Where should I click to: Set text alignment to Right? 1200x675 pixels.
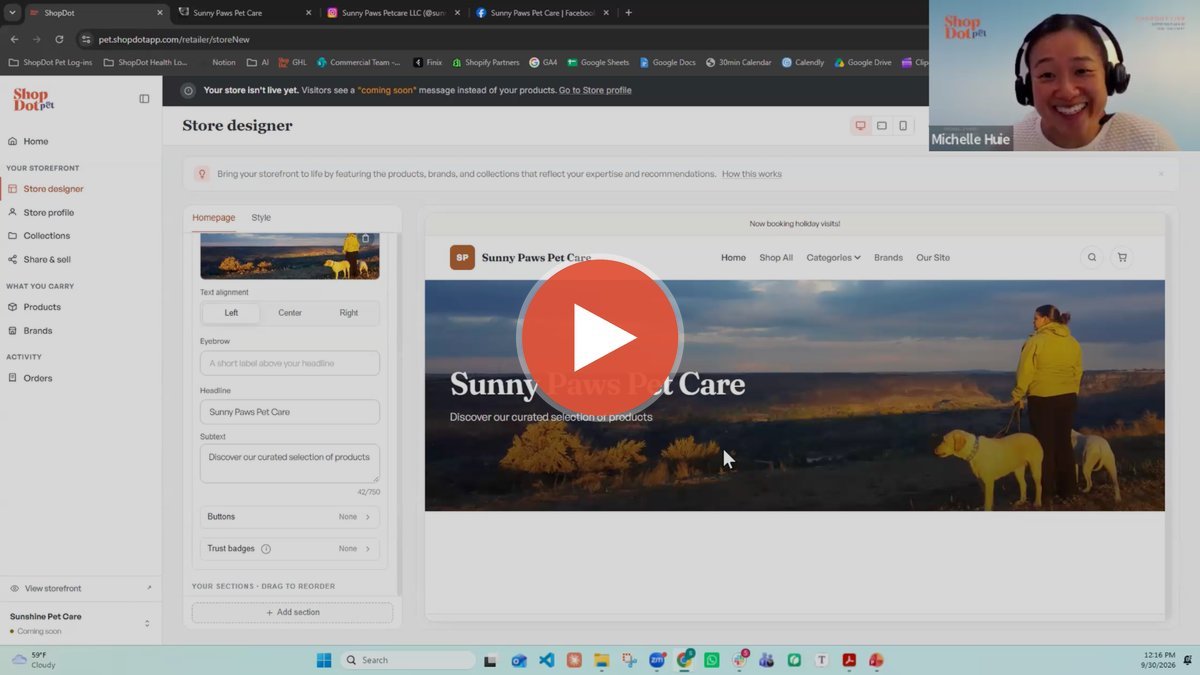(348, 313)
